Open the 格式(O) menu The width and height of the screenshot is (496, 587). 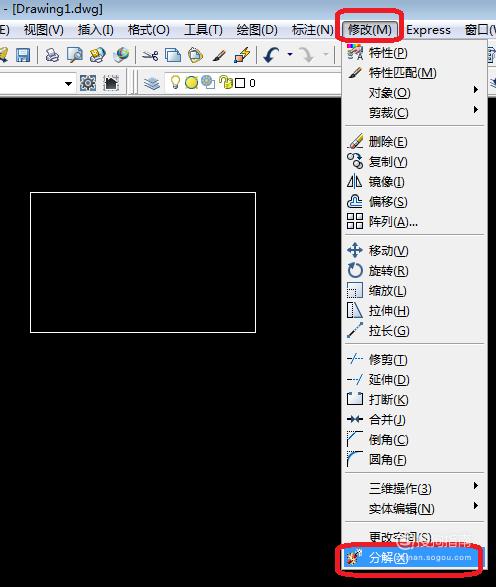149,30
